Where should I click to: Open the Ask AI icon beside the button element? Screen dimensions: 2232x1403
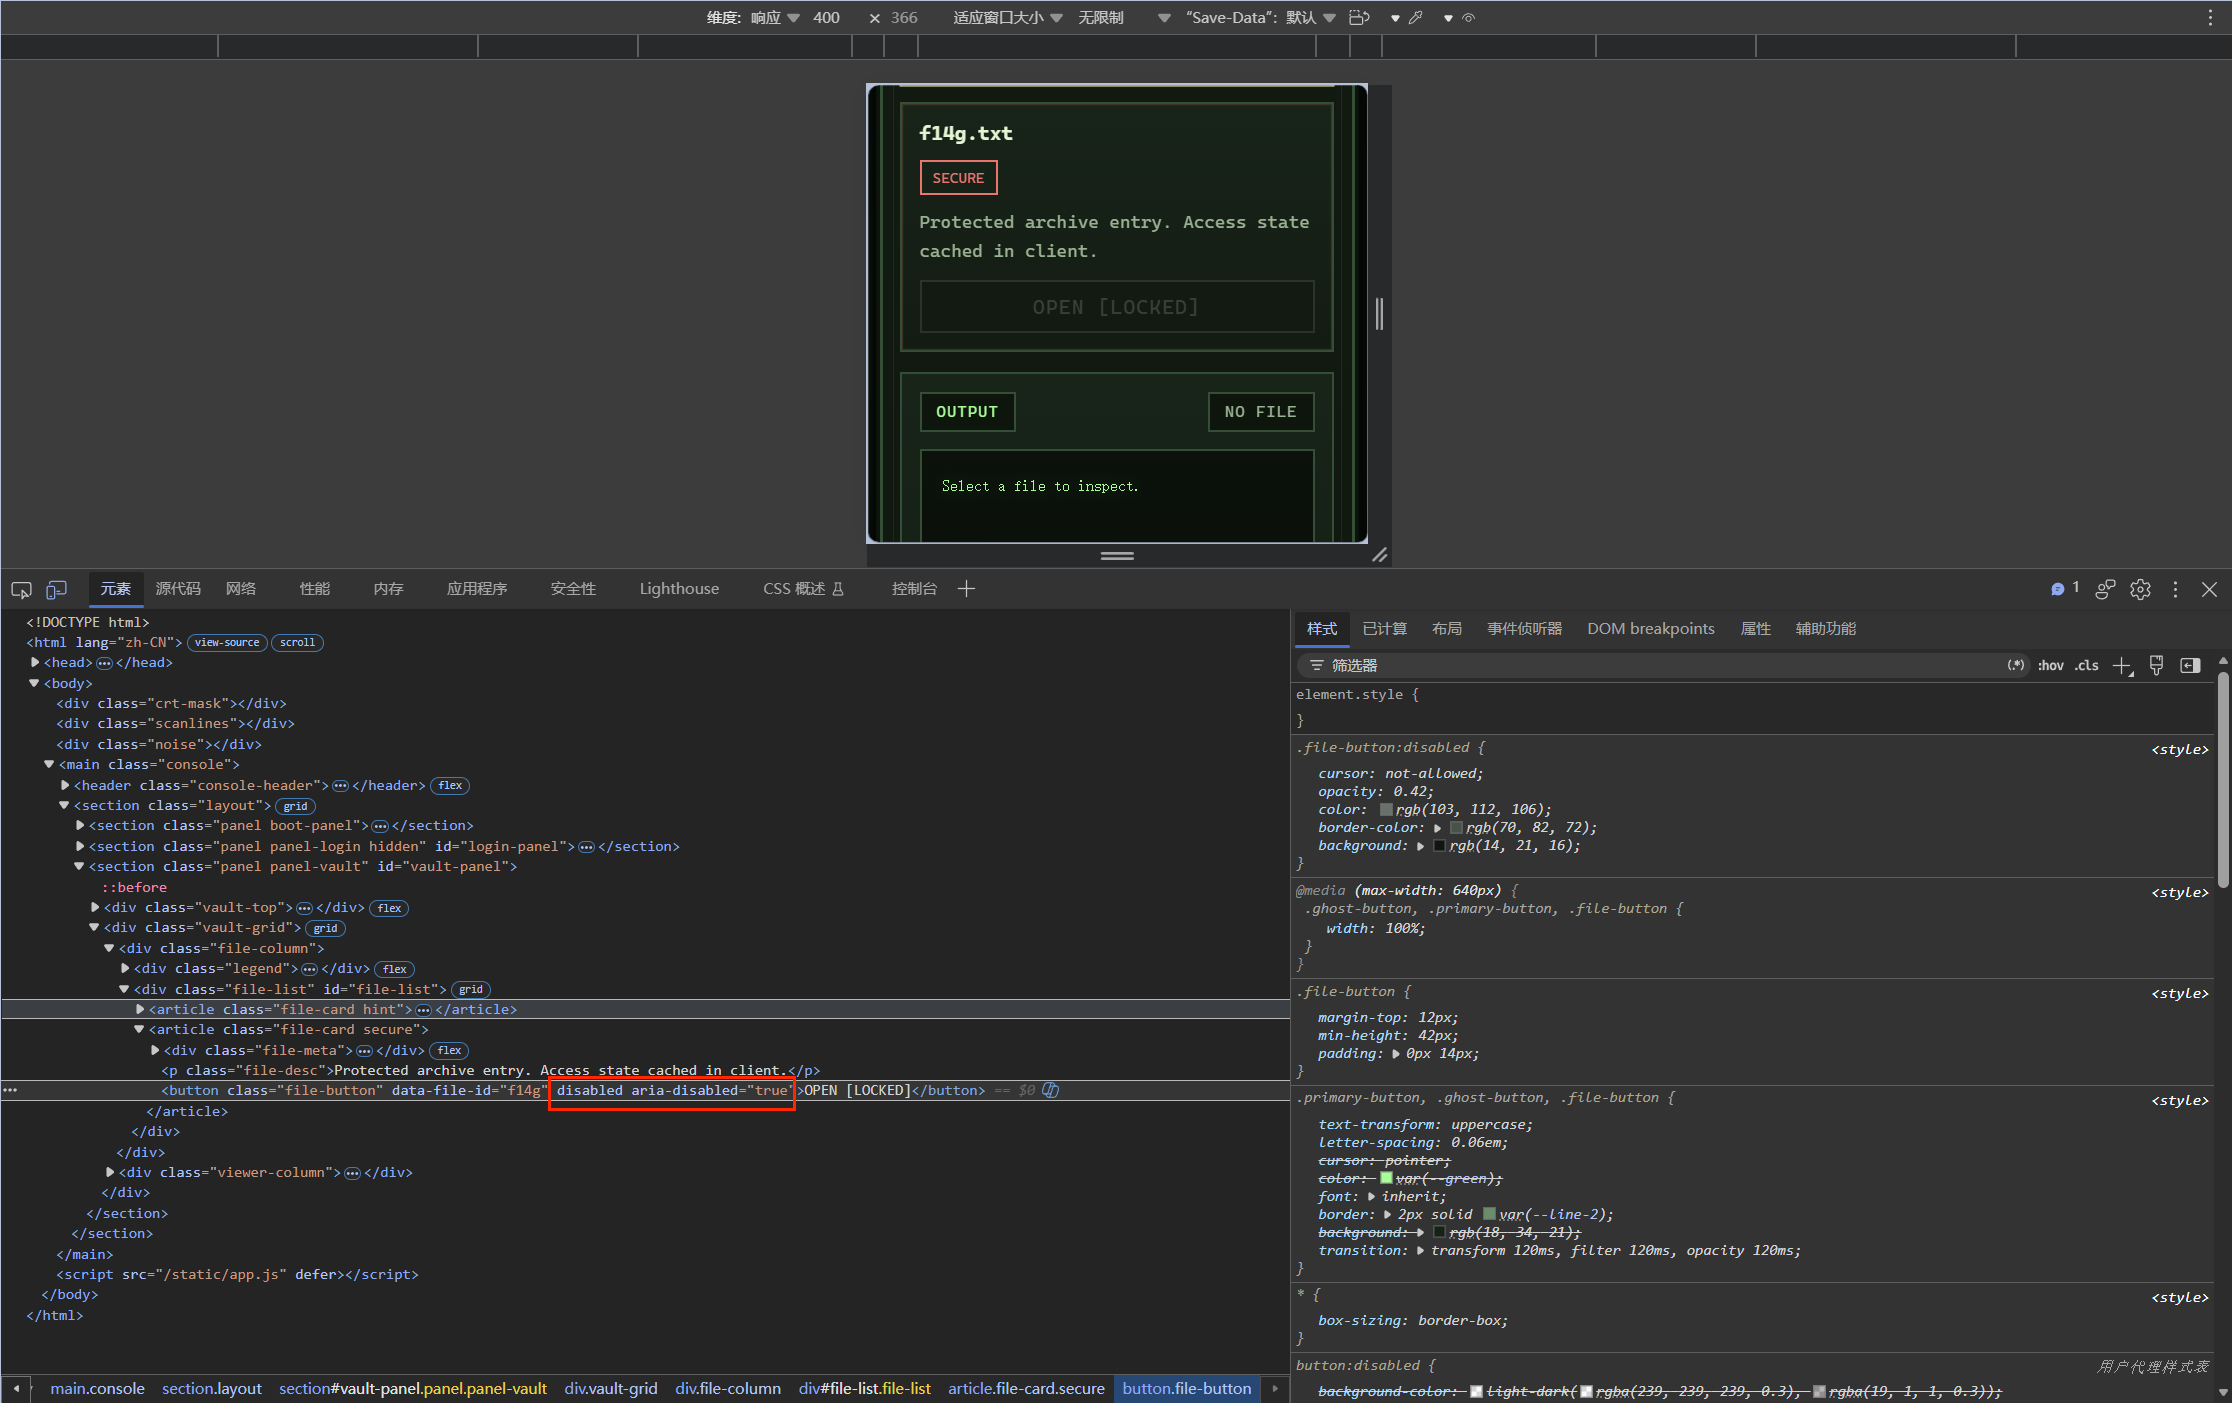click(x=1050, y=1090)
